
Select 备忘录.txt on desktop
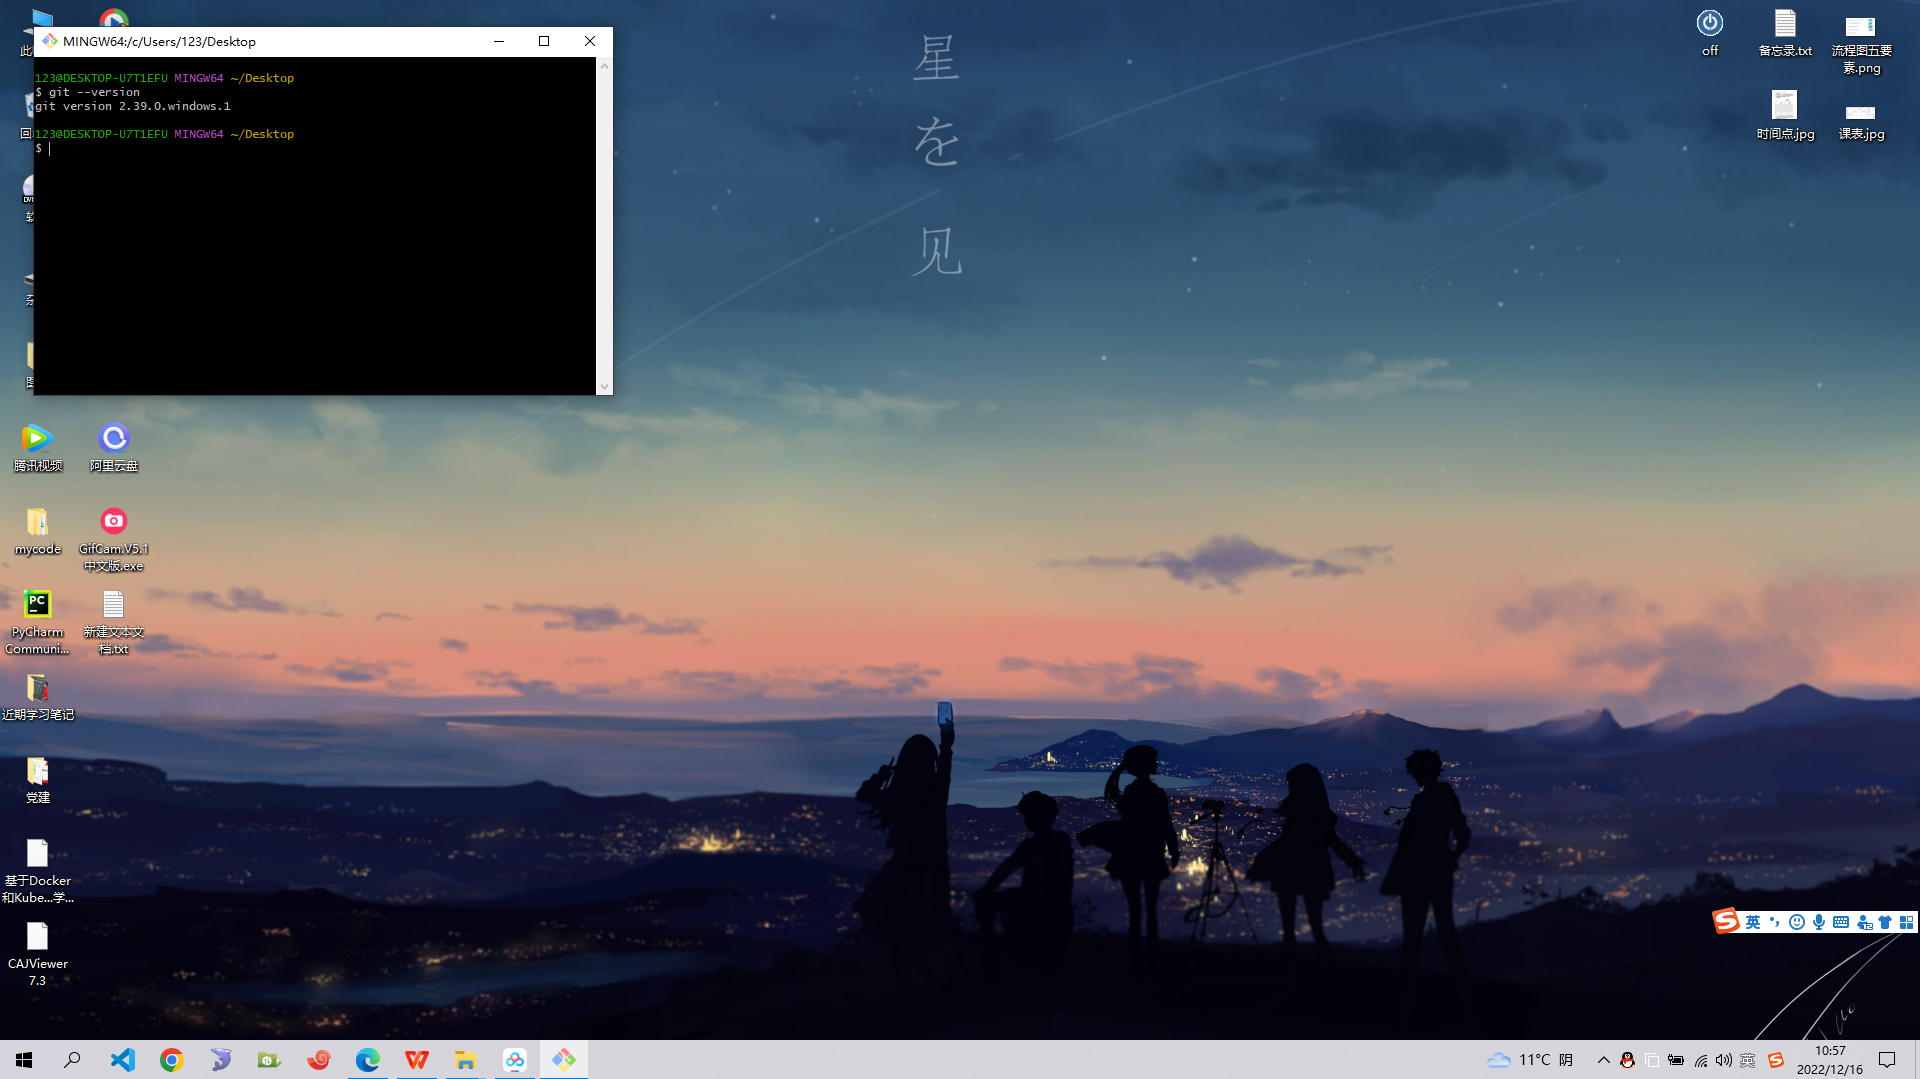(1785, 32)
